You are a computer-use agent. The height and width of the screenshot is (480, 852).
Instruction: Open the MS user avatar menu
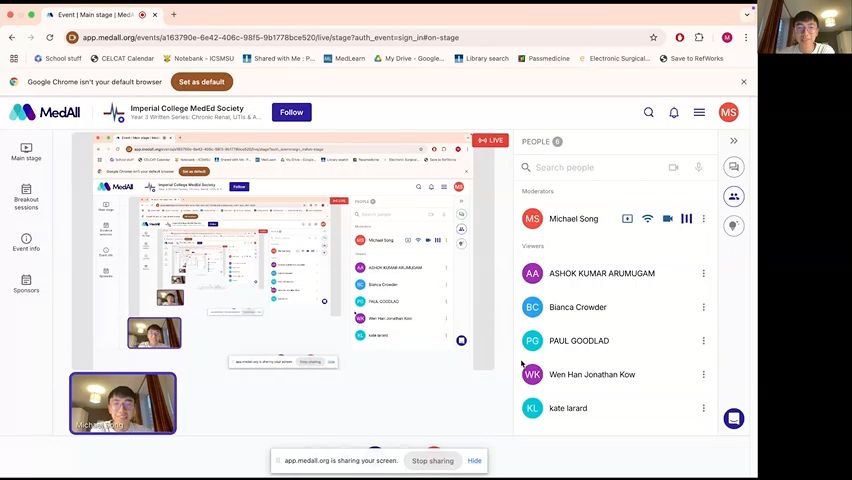click(729, 113)
